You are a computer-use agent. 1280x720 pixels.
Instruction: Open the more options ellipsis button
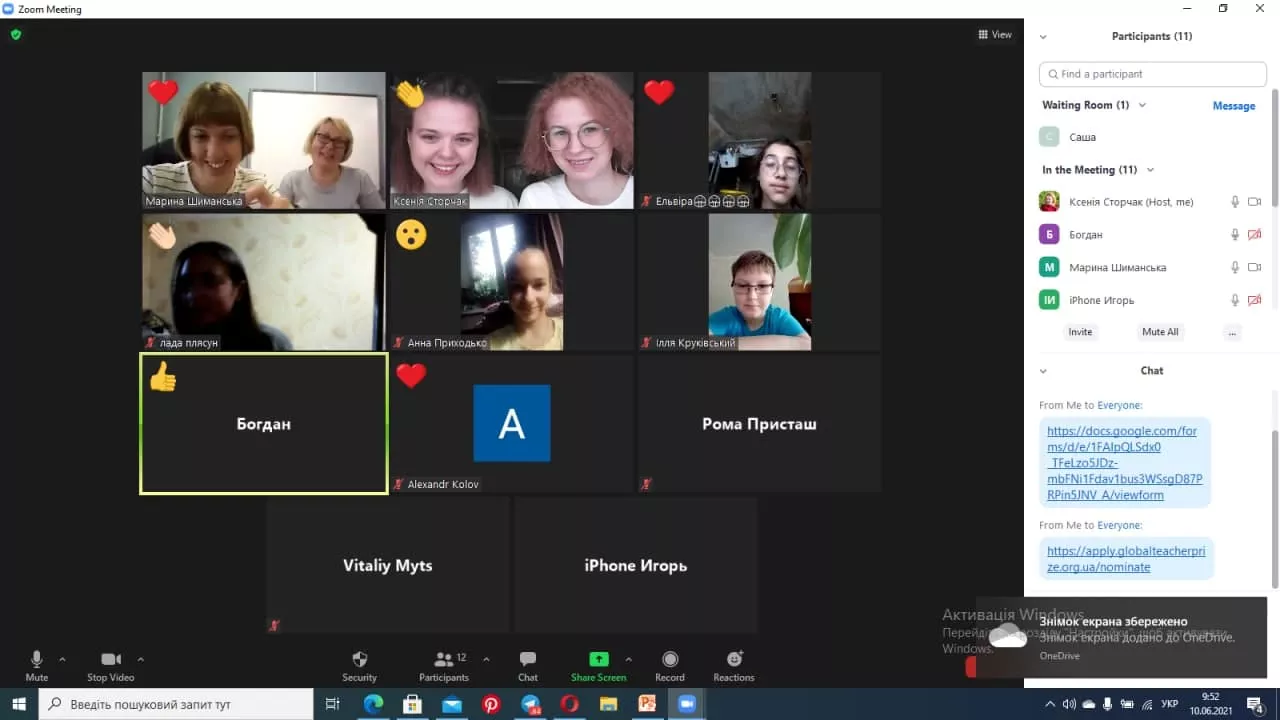click(1232, 332)
